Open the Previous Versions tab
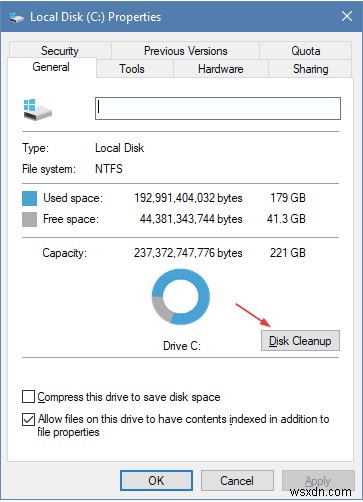The height and width of the screenshot is (502, 363). [x=185, y=51]
